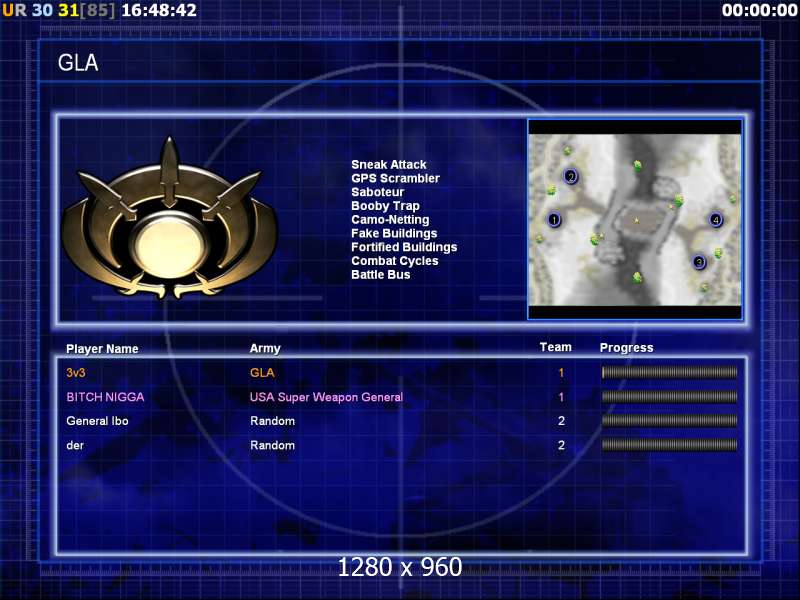The width and height of the screenshot is (800, 600).
Task: Click loading progress bar for der
Action: pos(669,445)
